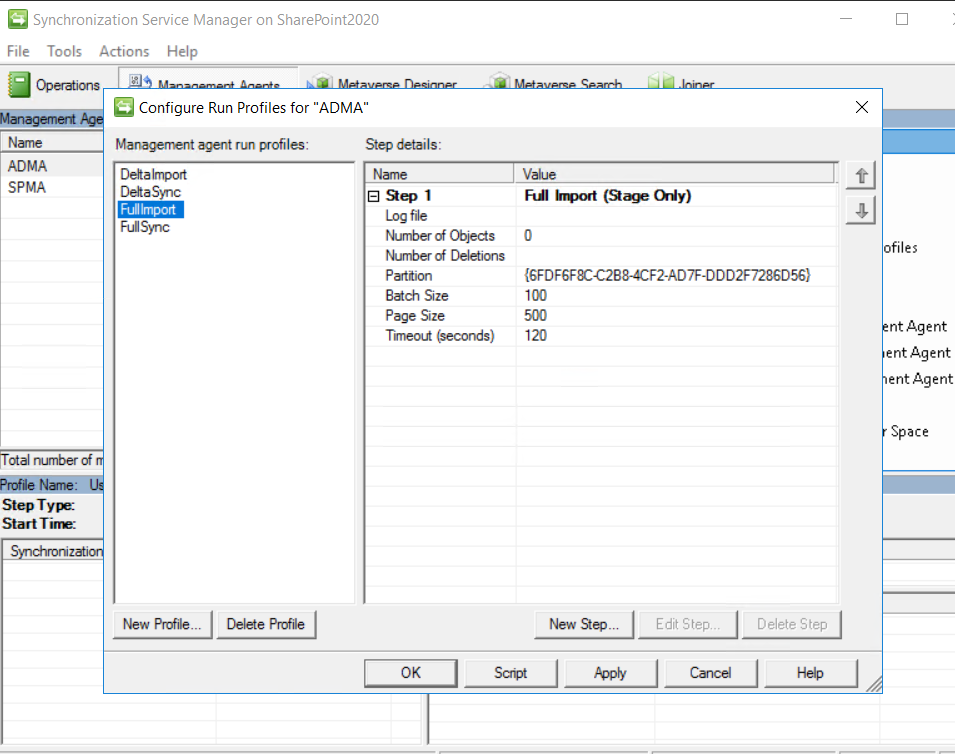Select the FullSync run profile
This screenshot has width=955, height=754.
coord(145,227)
